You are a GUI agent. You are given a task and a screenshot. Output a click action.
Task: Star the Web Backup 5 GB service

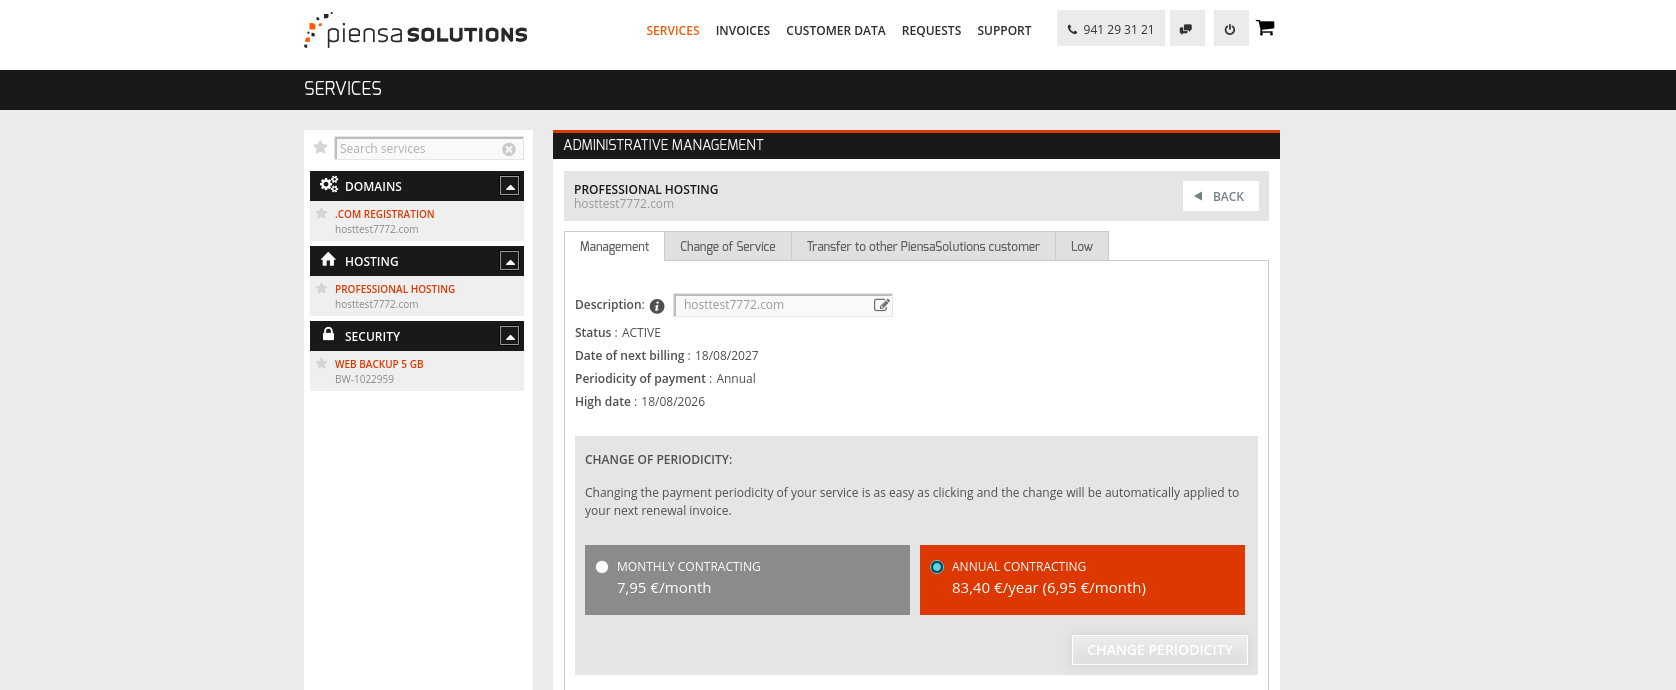322,364
